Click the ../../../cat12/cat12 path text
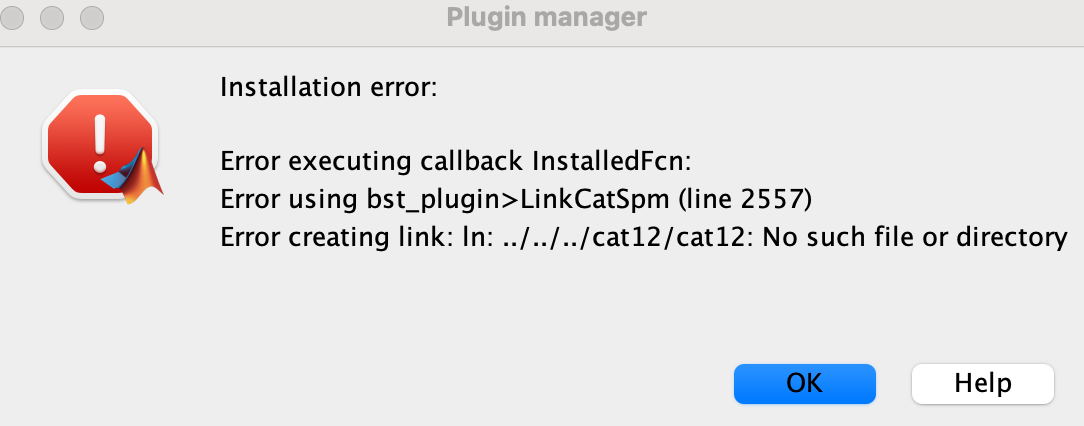Image resolution: width=1084 pixels, height=426 pixels. point(626,237)
